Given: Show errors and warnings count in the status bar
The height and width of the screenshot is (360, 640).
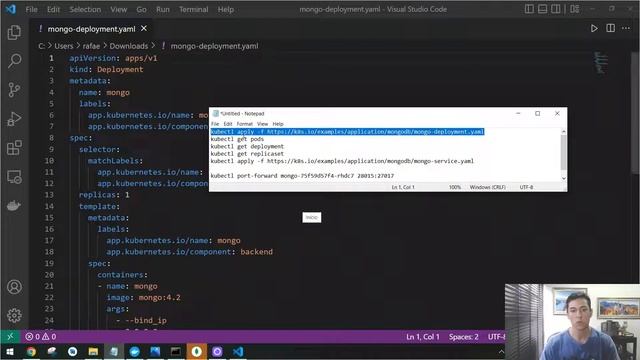Looking at the screenshot, I should [x=41, y=337].
